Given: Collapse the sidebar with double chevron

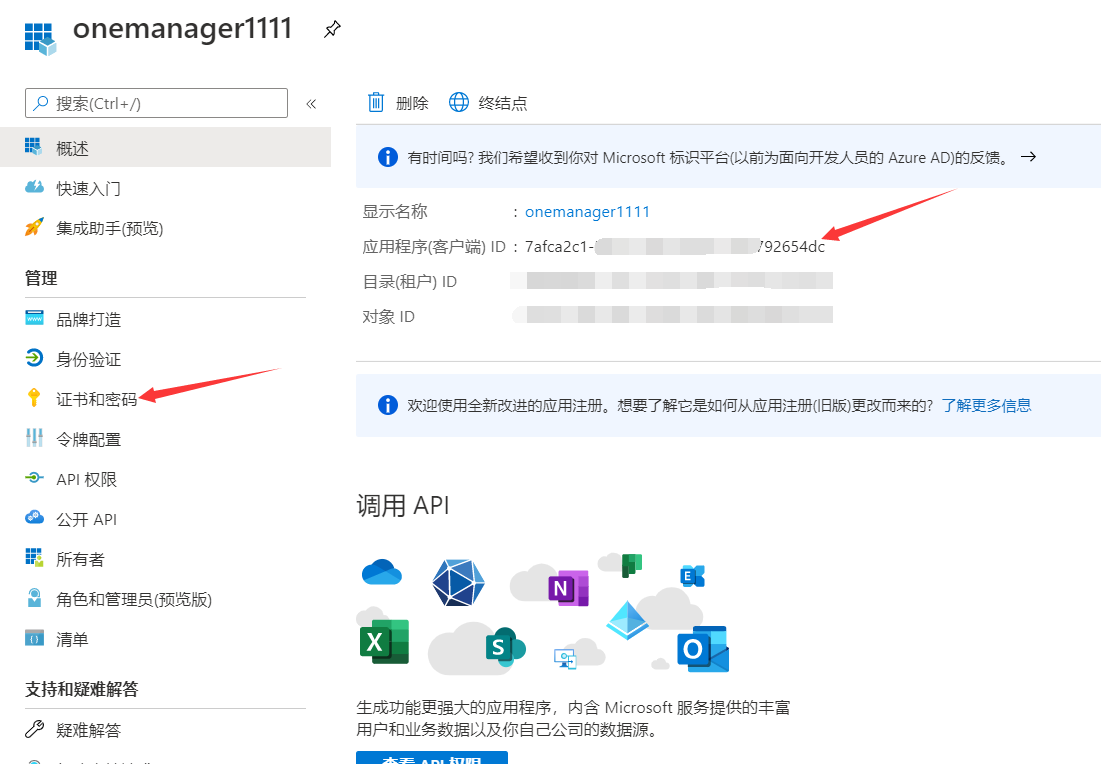Looking at the screenshot, I should pos(311,103).
